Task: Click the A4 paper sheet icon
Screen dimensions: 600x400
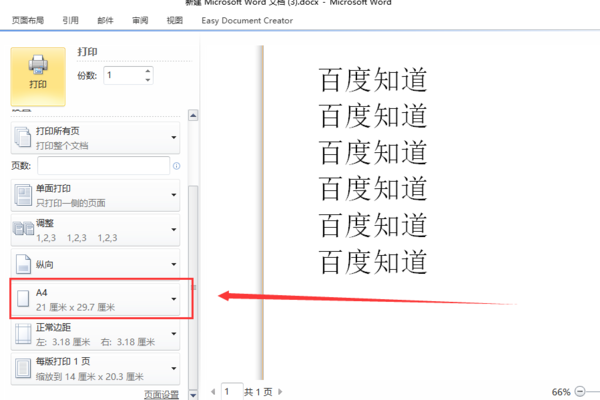Action: tap(23, 299)
